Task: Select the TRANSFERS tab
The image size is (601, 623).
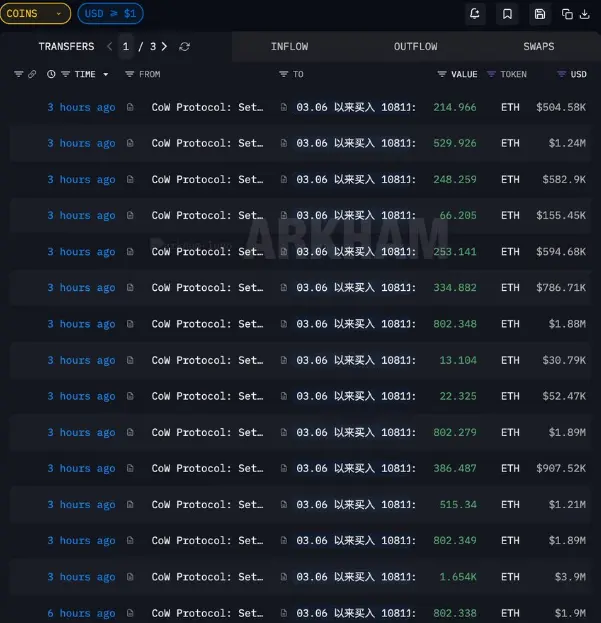Action: pyautogui.click(x=66, y=46)
